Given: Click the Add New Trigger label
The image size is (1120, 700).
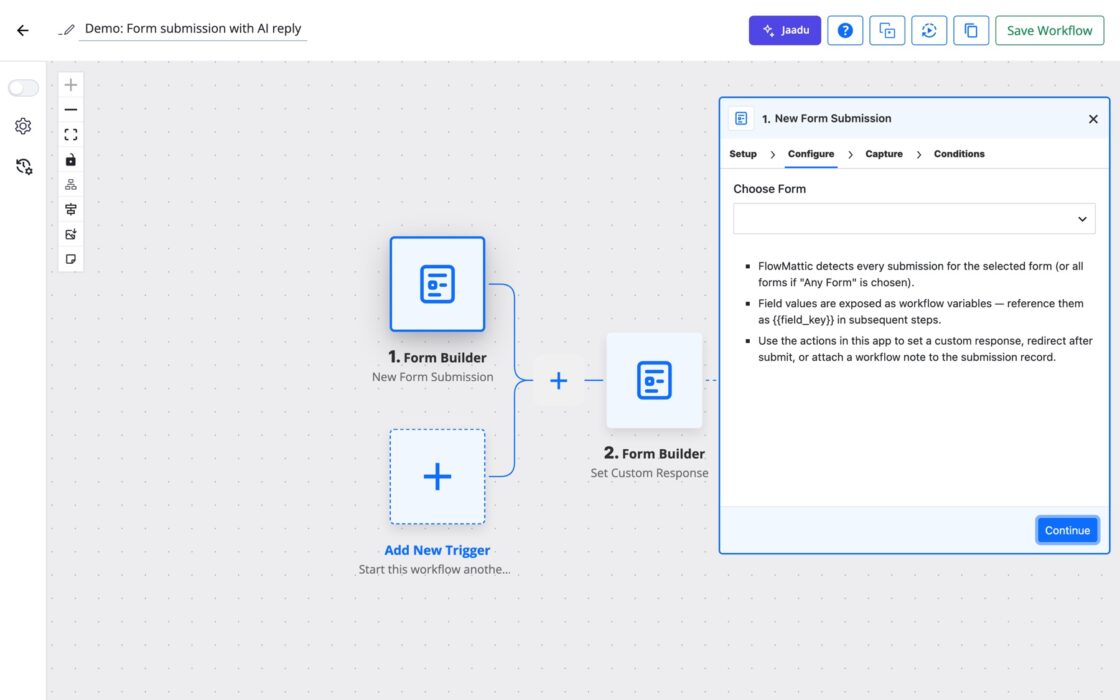Looking at the screenshot, I should point(437,550).
